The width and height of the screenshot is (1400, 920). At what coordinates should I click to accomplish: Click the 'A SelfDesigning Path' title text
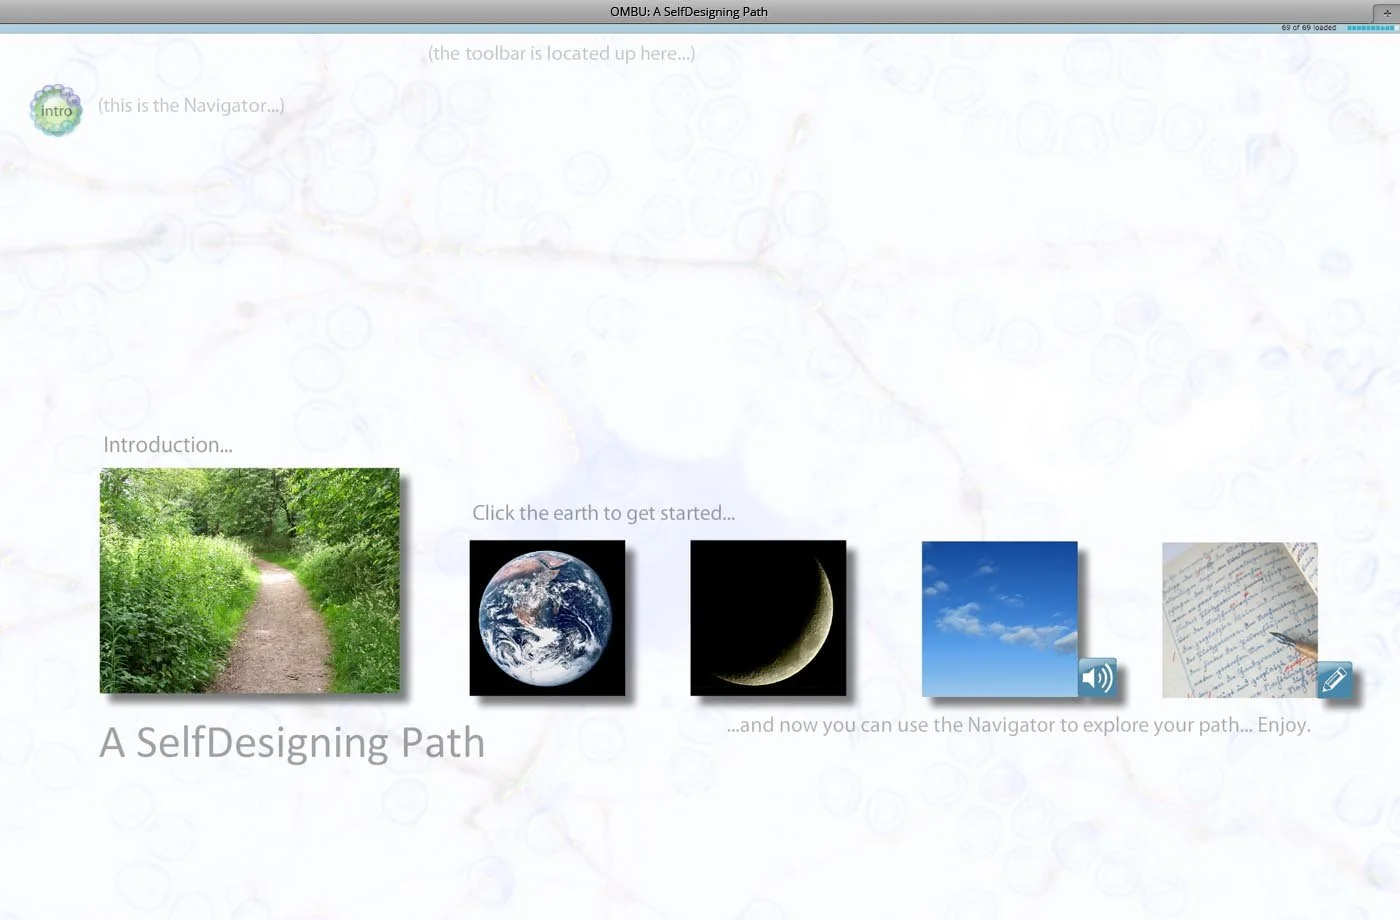point(292,743)
